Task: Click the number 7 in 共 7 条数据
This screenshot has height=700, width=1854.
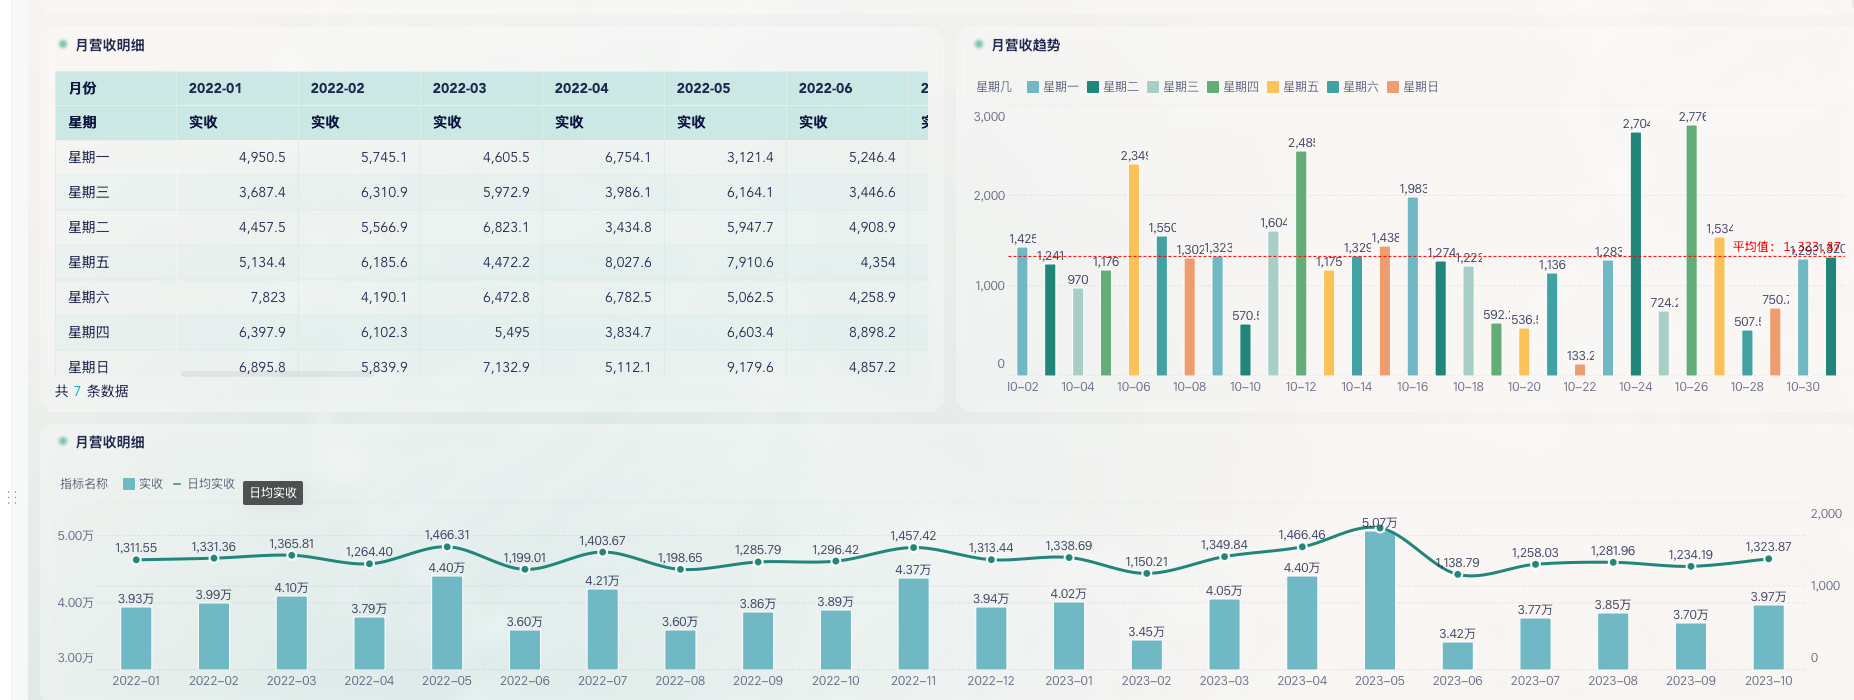Action: (x=77, y=391)
